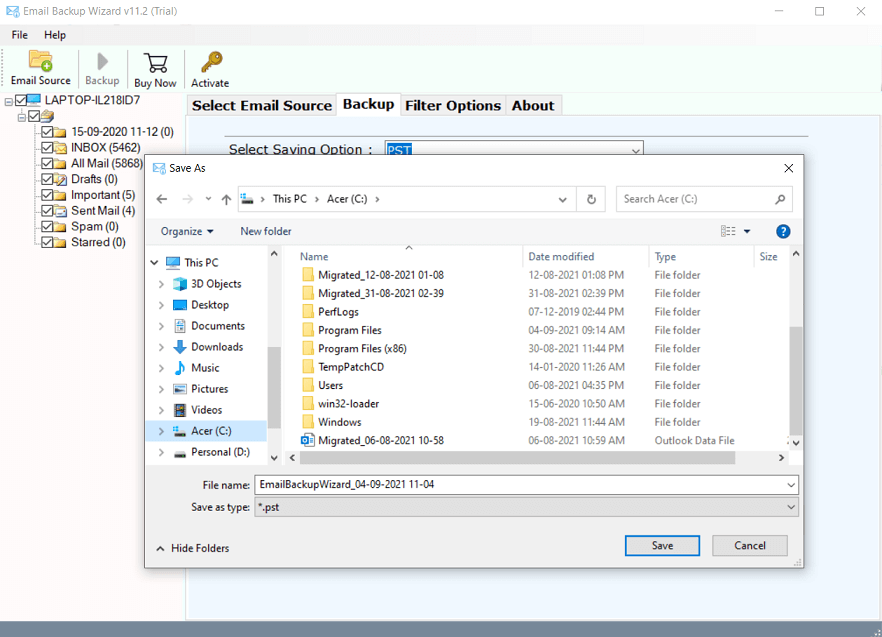Open the address bar history dropdown

pyautogui.click(x=562, y=199)
